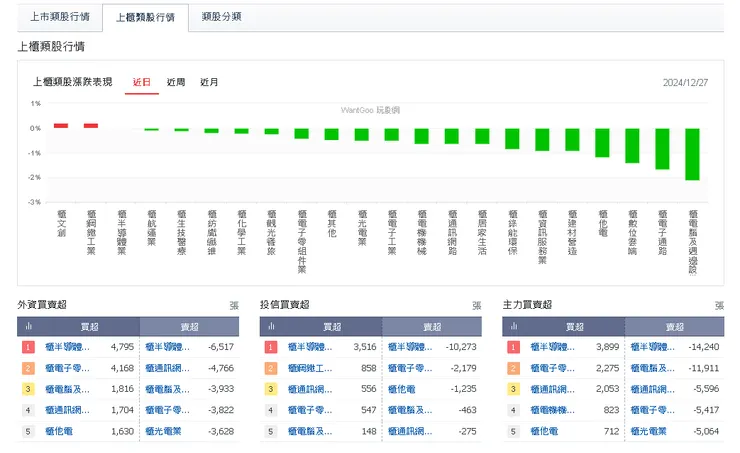Open 櫃電腦及 link with -11,911 main-force sell

(653, 368)
